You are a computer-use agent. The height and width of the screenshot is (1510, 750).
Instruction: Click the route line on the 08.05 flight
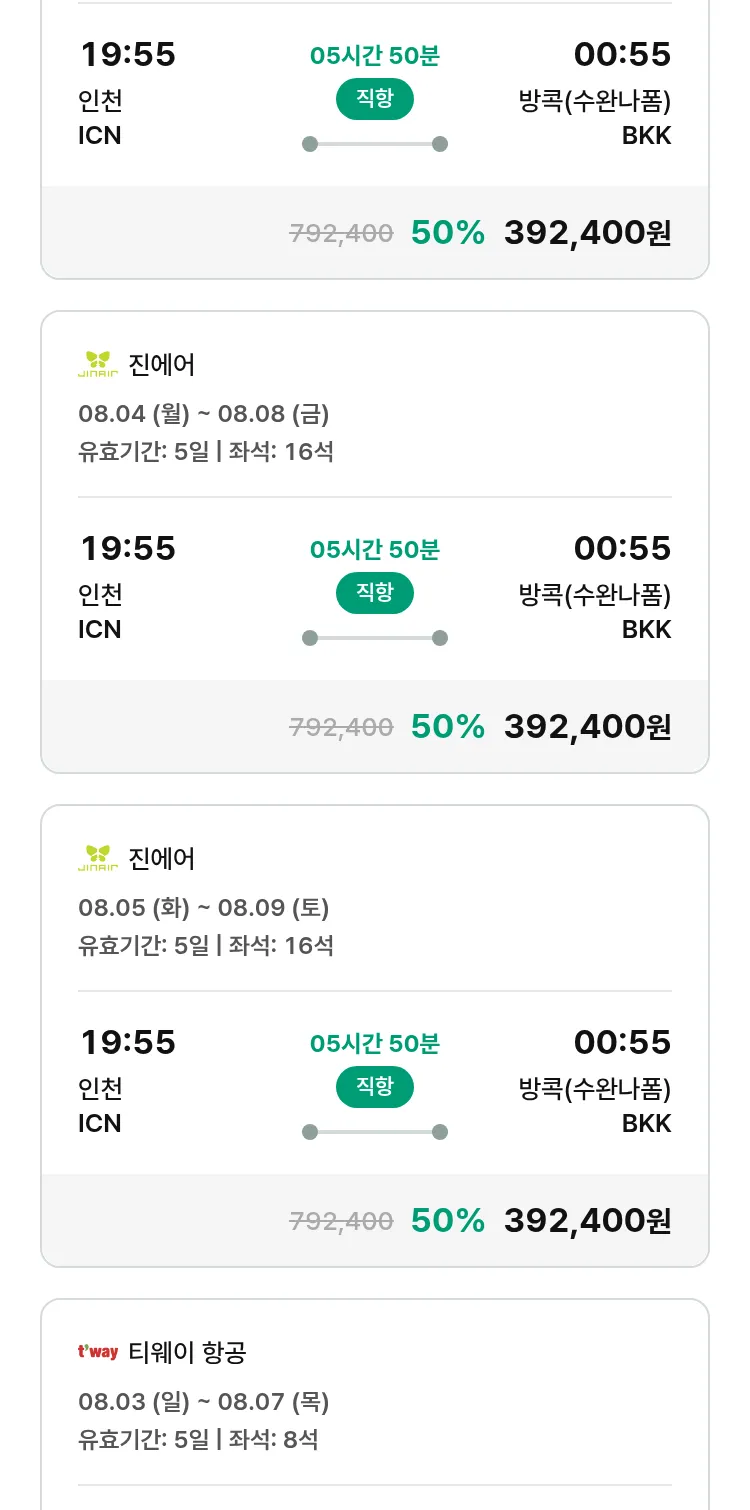click(x=375, y=1132)
